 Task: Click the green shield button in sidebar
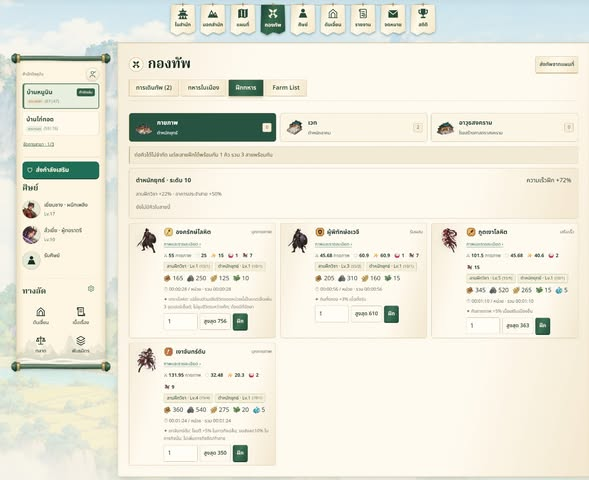click(61, 170)
